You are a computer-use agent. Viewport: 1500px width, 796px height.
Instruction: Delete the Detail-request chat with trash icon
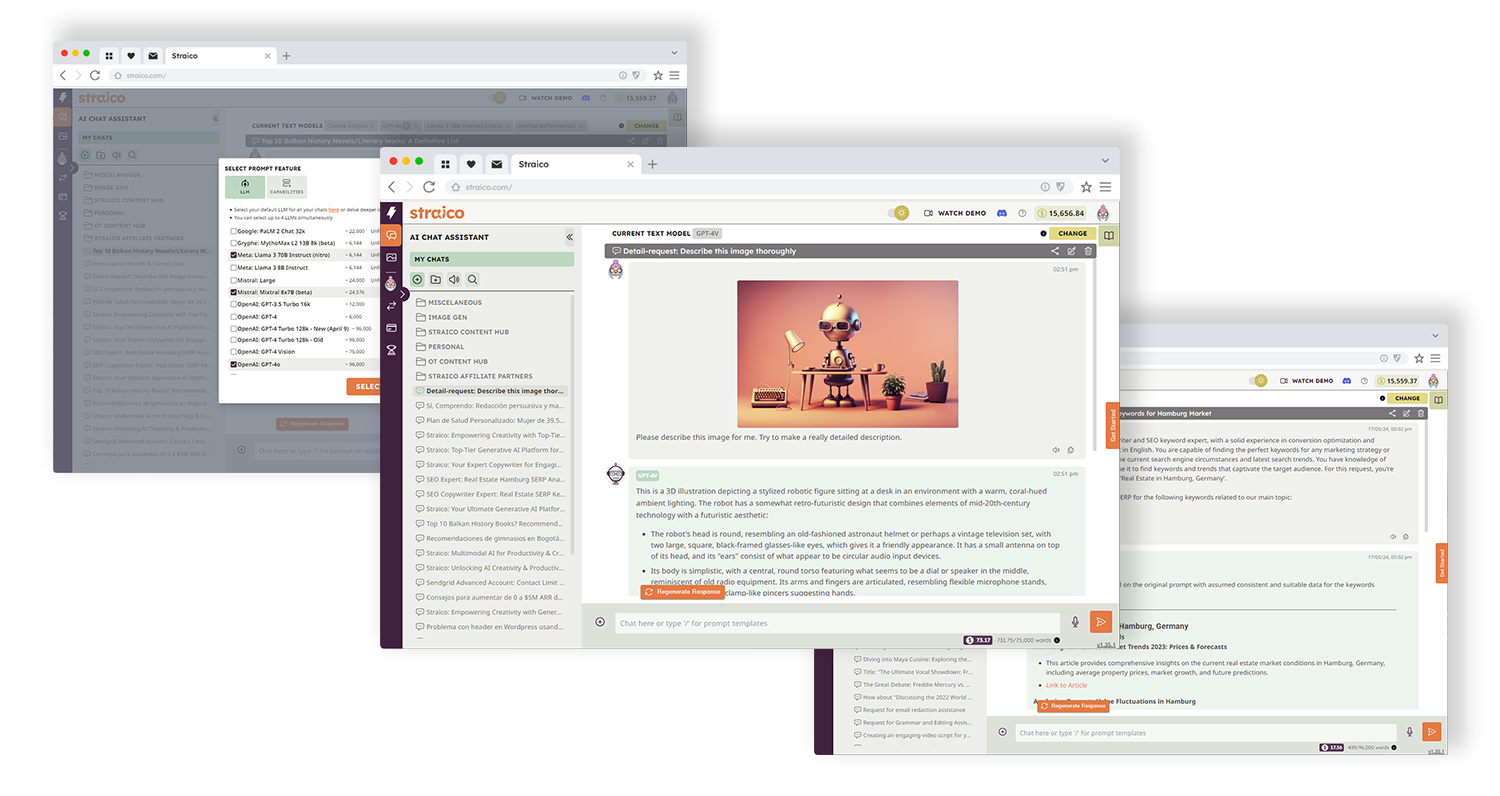[x=1088, y=251]
